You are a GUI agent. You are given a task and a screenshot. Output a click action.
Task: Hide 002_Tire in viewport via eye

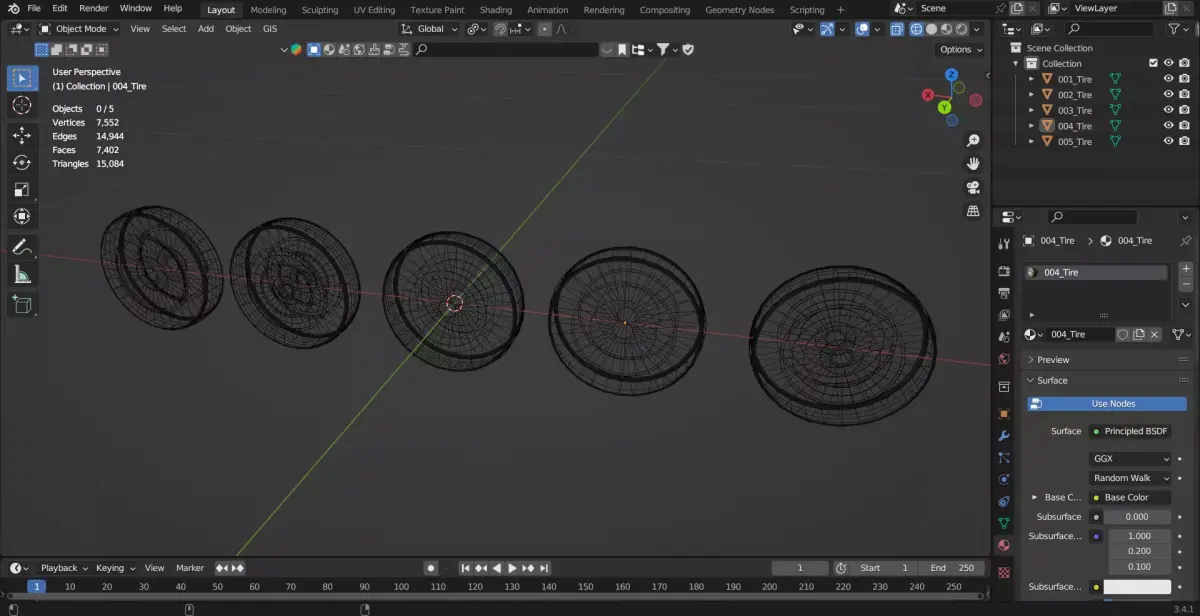click(1168, 95)
